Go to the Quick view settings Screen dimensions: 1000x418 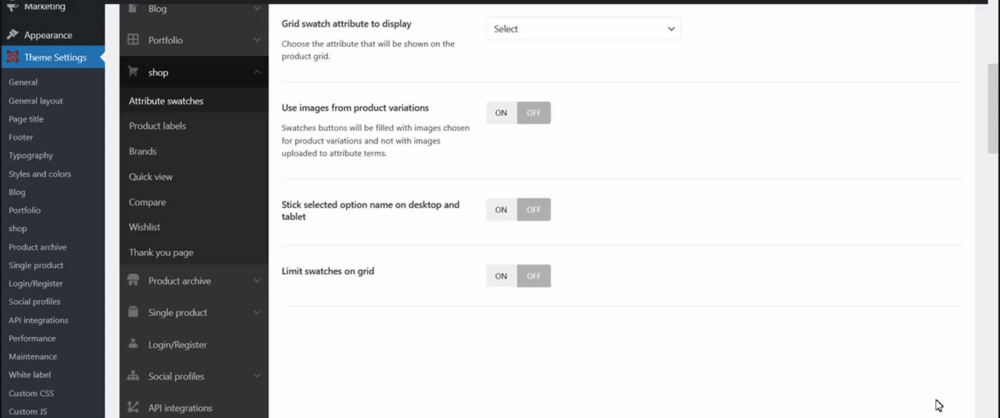coord(151,177)
